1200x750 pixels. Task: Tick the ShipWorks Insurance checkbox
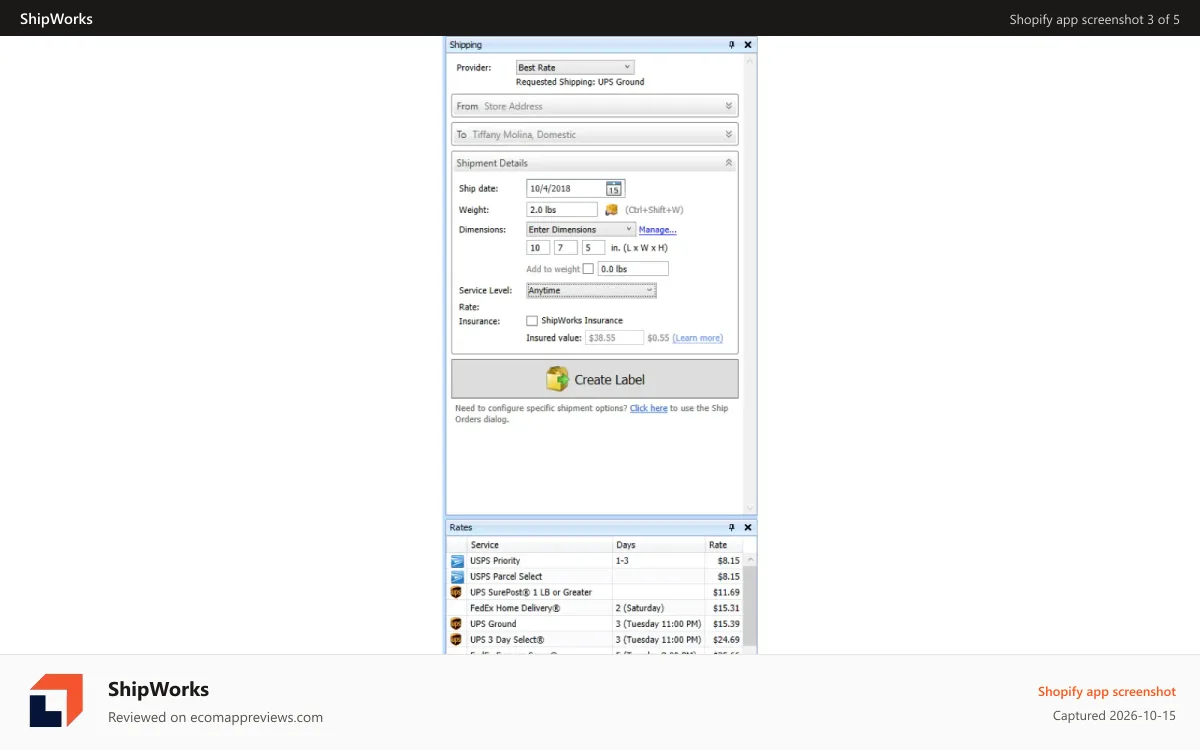click(x=532, y=321)
